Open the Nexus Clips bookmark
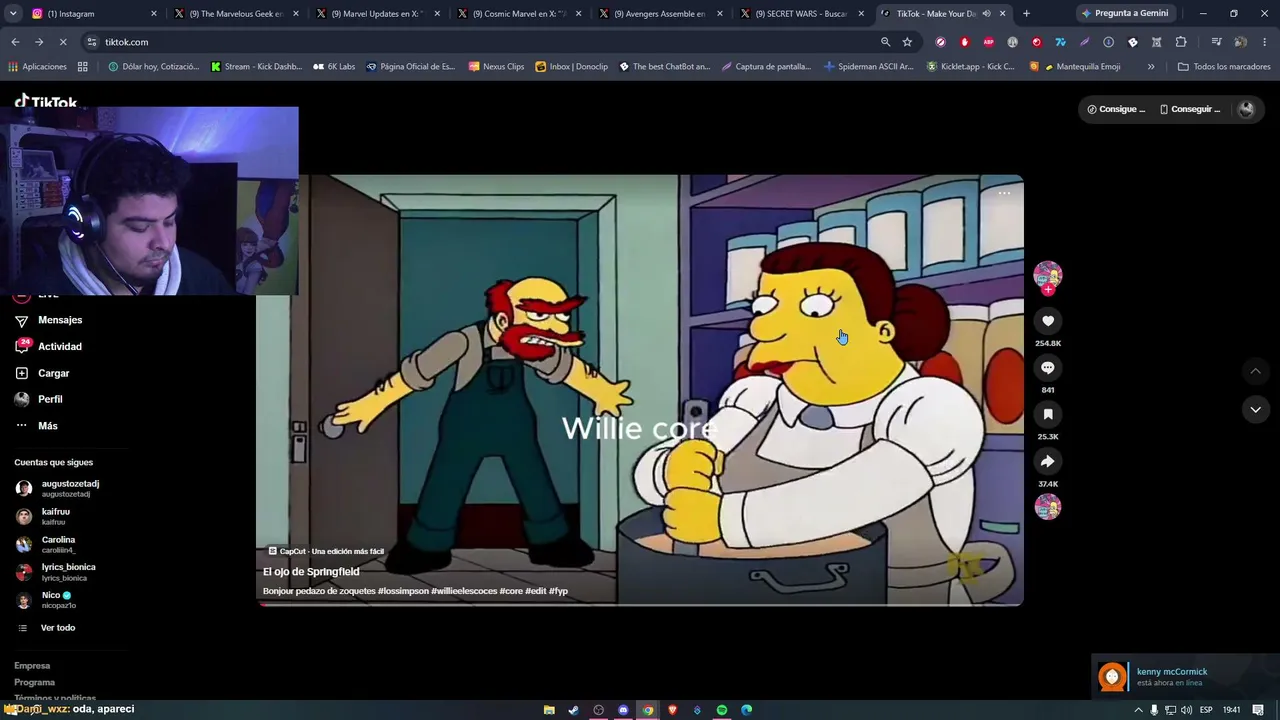 pos(496,67)
